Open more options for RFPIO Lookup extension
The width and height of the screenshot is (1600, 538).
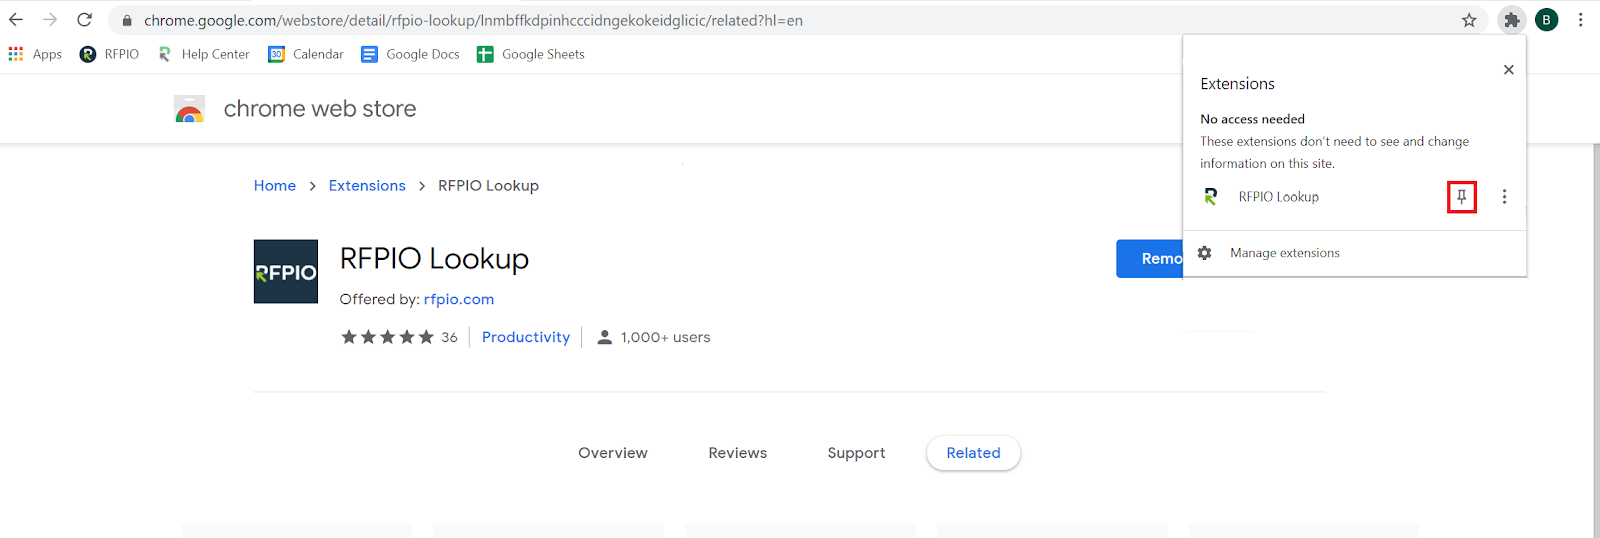(x=1504, y=197)
